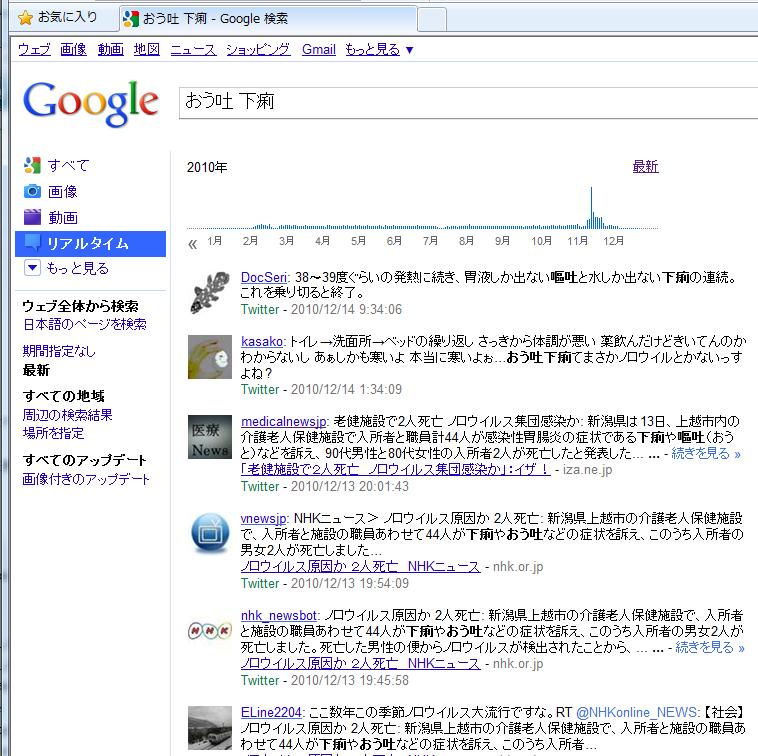Click the camera icon for 画像

coord(32,191)
